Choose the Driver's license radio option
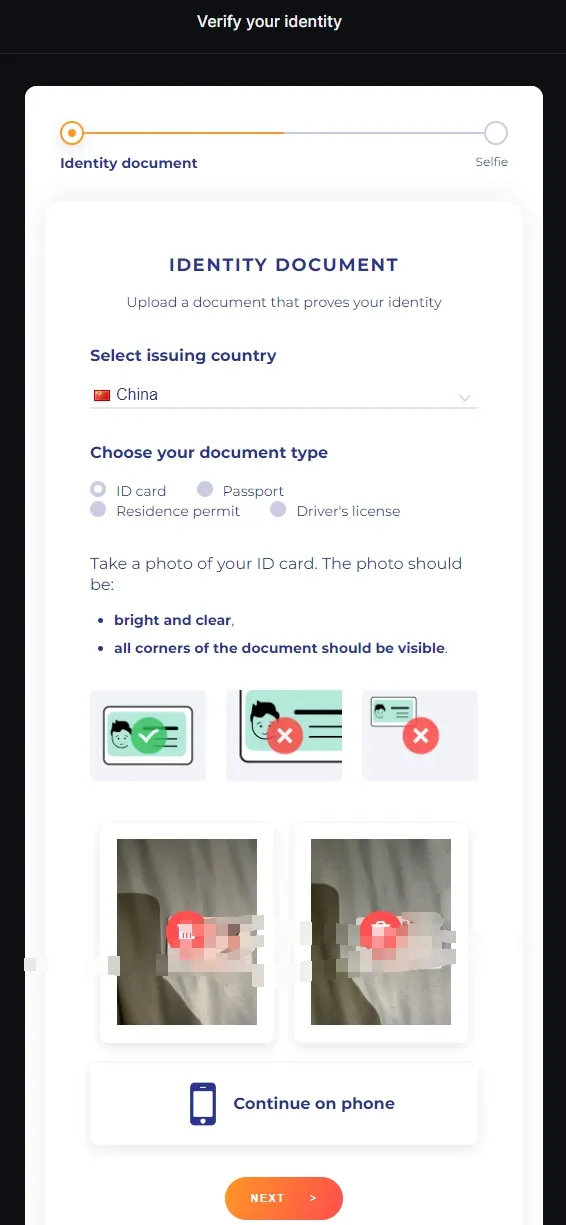Screen dimensions: 566x1225 point(279,509)
